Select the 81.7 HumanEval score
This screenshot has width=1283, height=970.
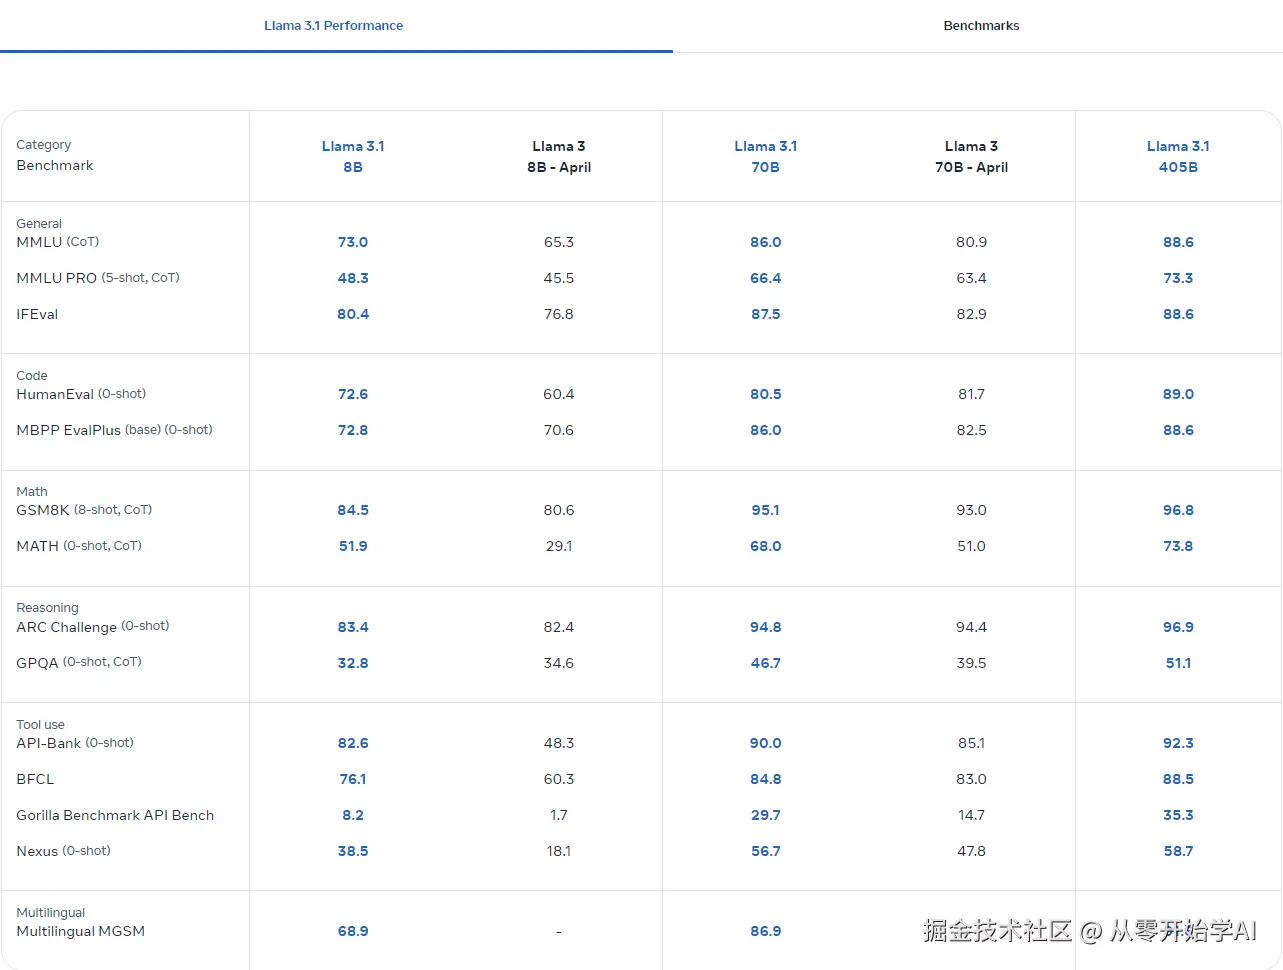coord(971,394)
